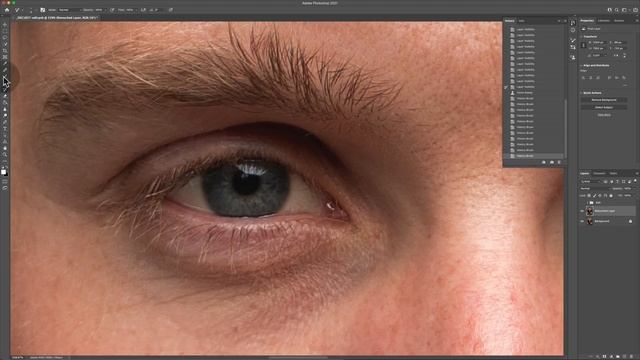The image size is (640, 360).
Task: Switch to the Channels tab
Action: (x=599, y=173)
